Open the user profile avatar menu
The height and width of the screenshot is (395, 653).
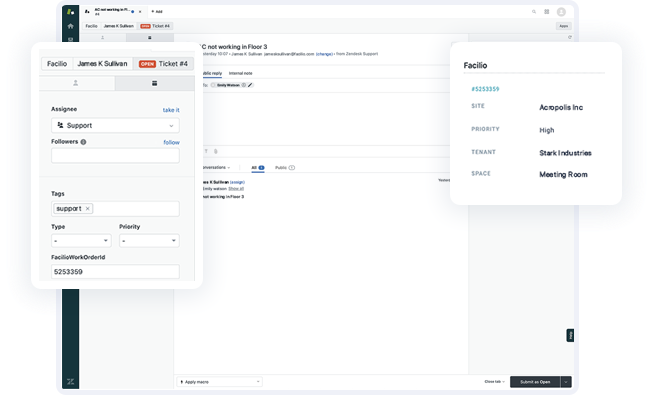tap(561, 12)
